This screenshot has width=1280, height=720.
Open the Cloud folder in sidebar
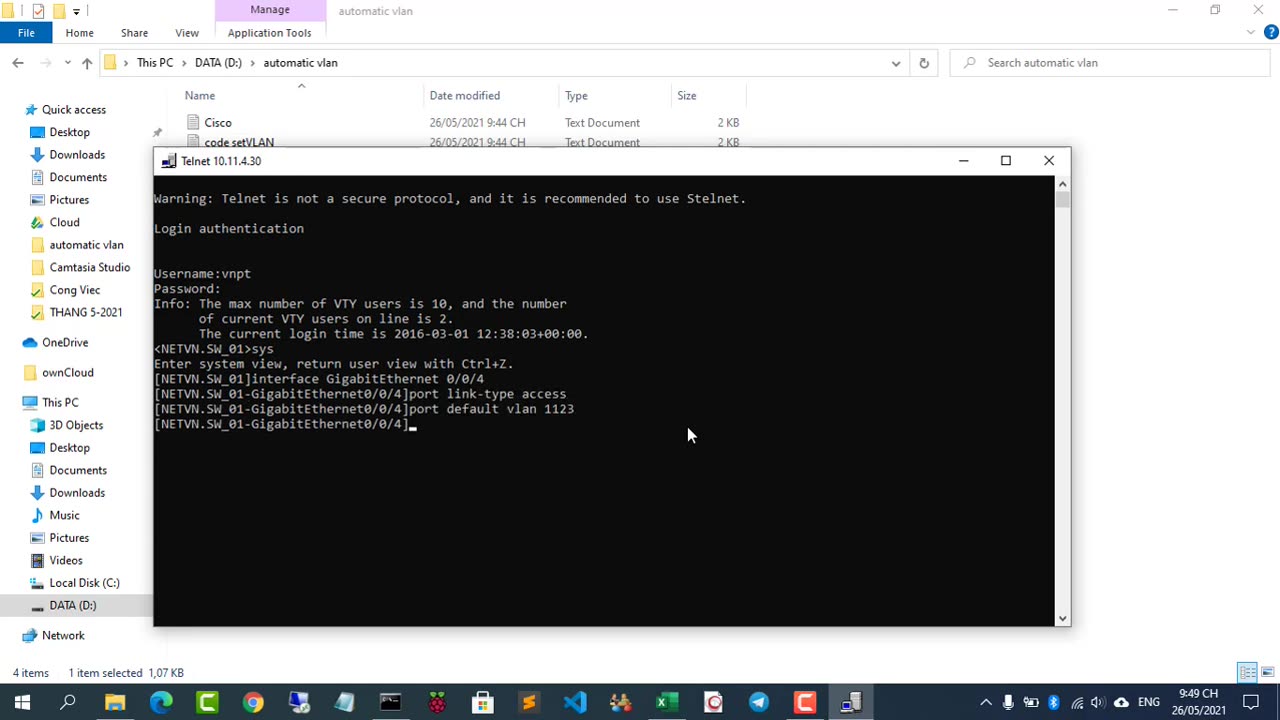[64, 222]
